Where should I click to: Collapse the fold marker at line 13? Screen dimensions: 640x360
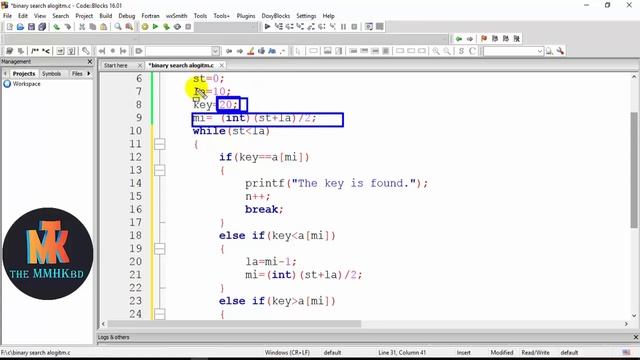pos(160,170)
